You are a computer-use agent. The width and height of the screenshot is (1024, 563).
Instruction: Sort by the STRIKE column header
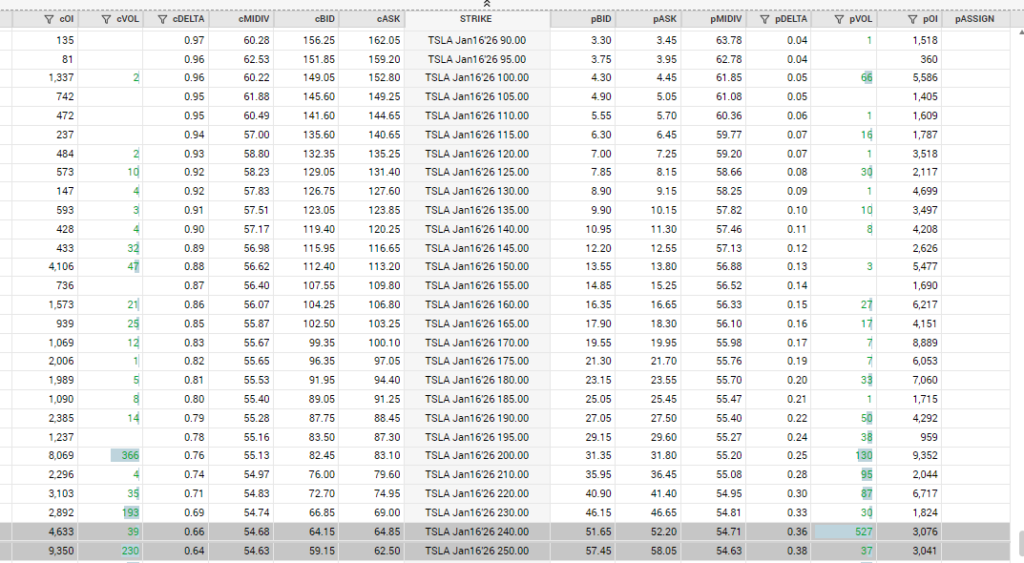pos(476,19)
